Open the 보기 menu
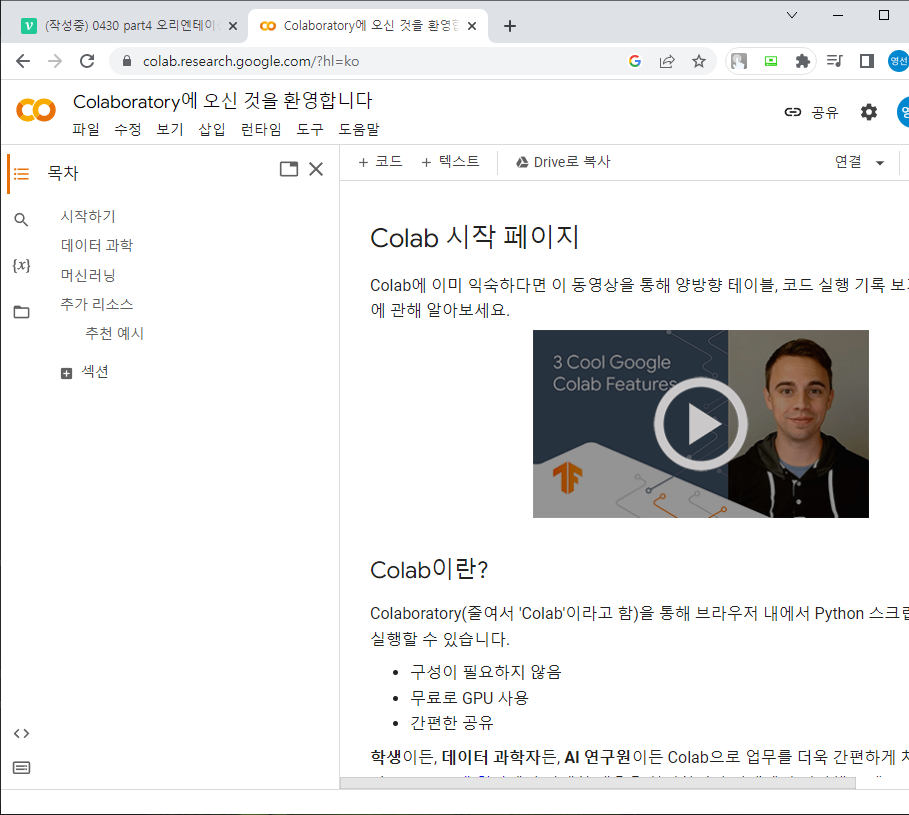This screenshot has width=909, height=815. [x=170, y=129]
